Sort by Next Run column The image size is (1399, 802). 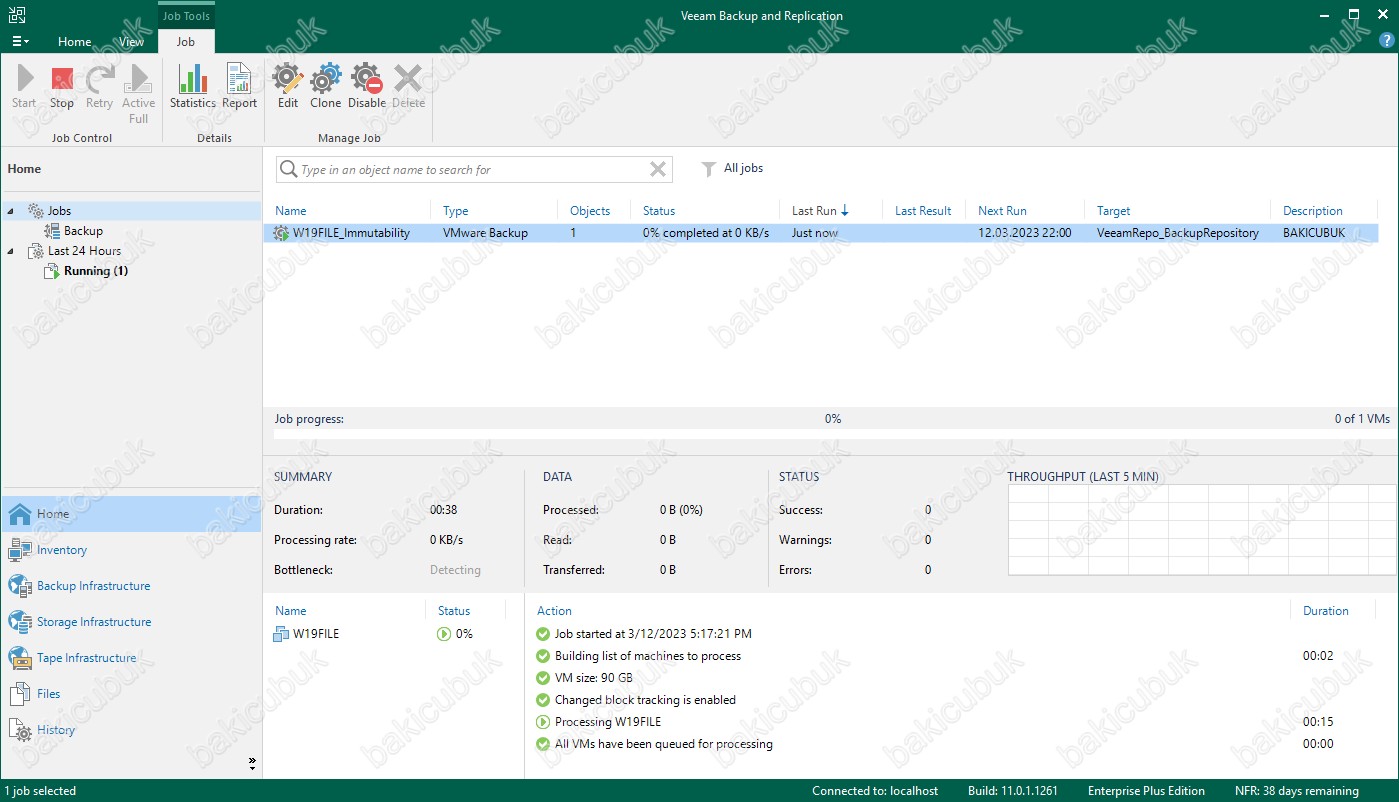click(1002, 211)
